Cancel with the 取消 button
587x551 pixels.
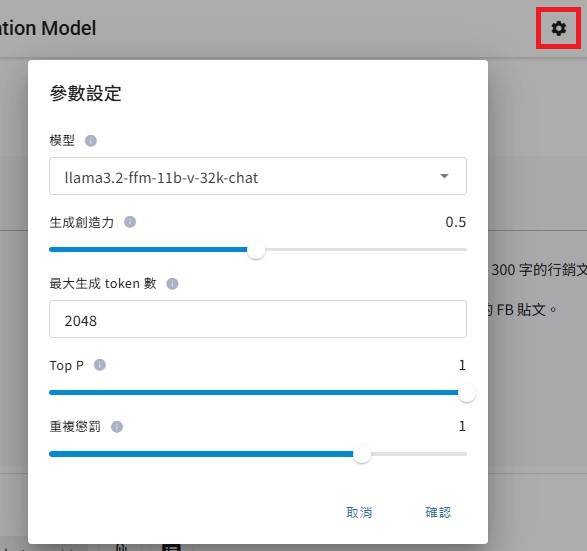click(359, 512)
